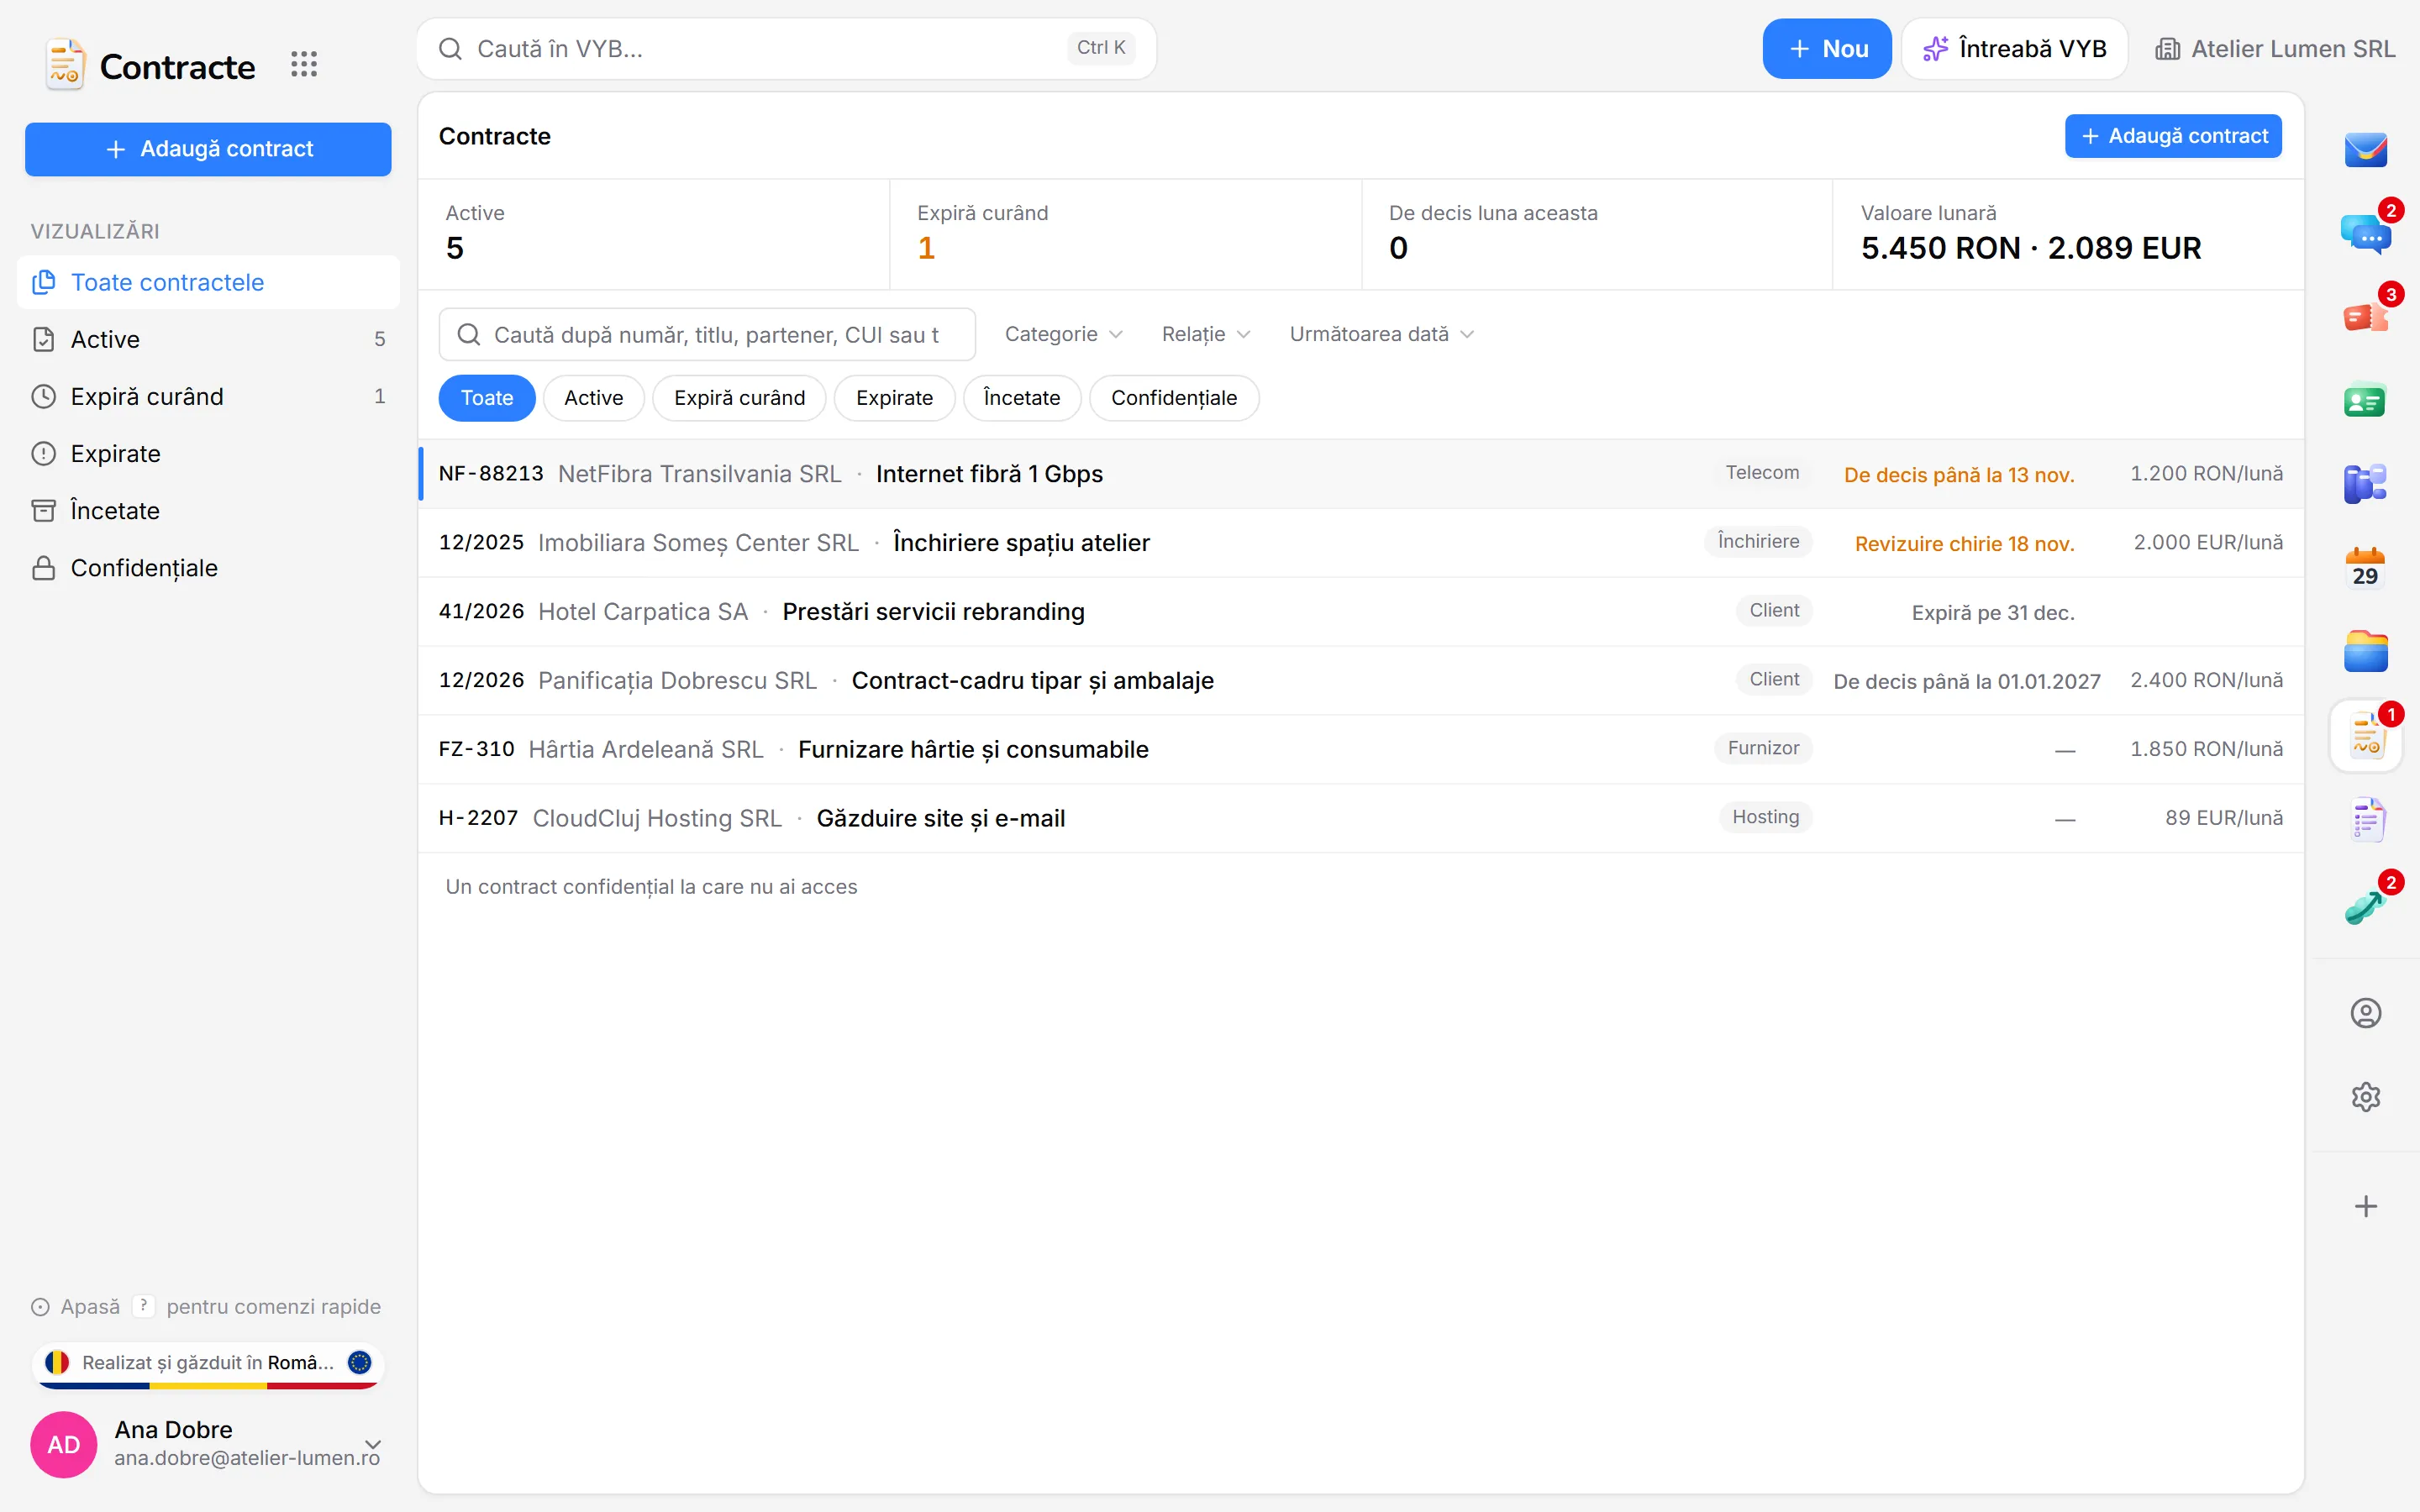Open the purple Notes list app icon
The image size is (2420, 1512).
coord(2365,821)
